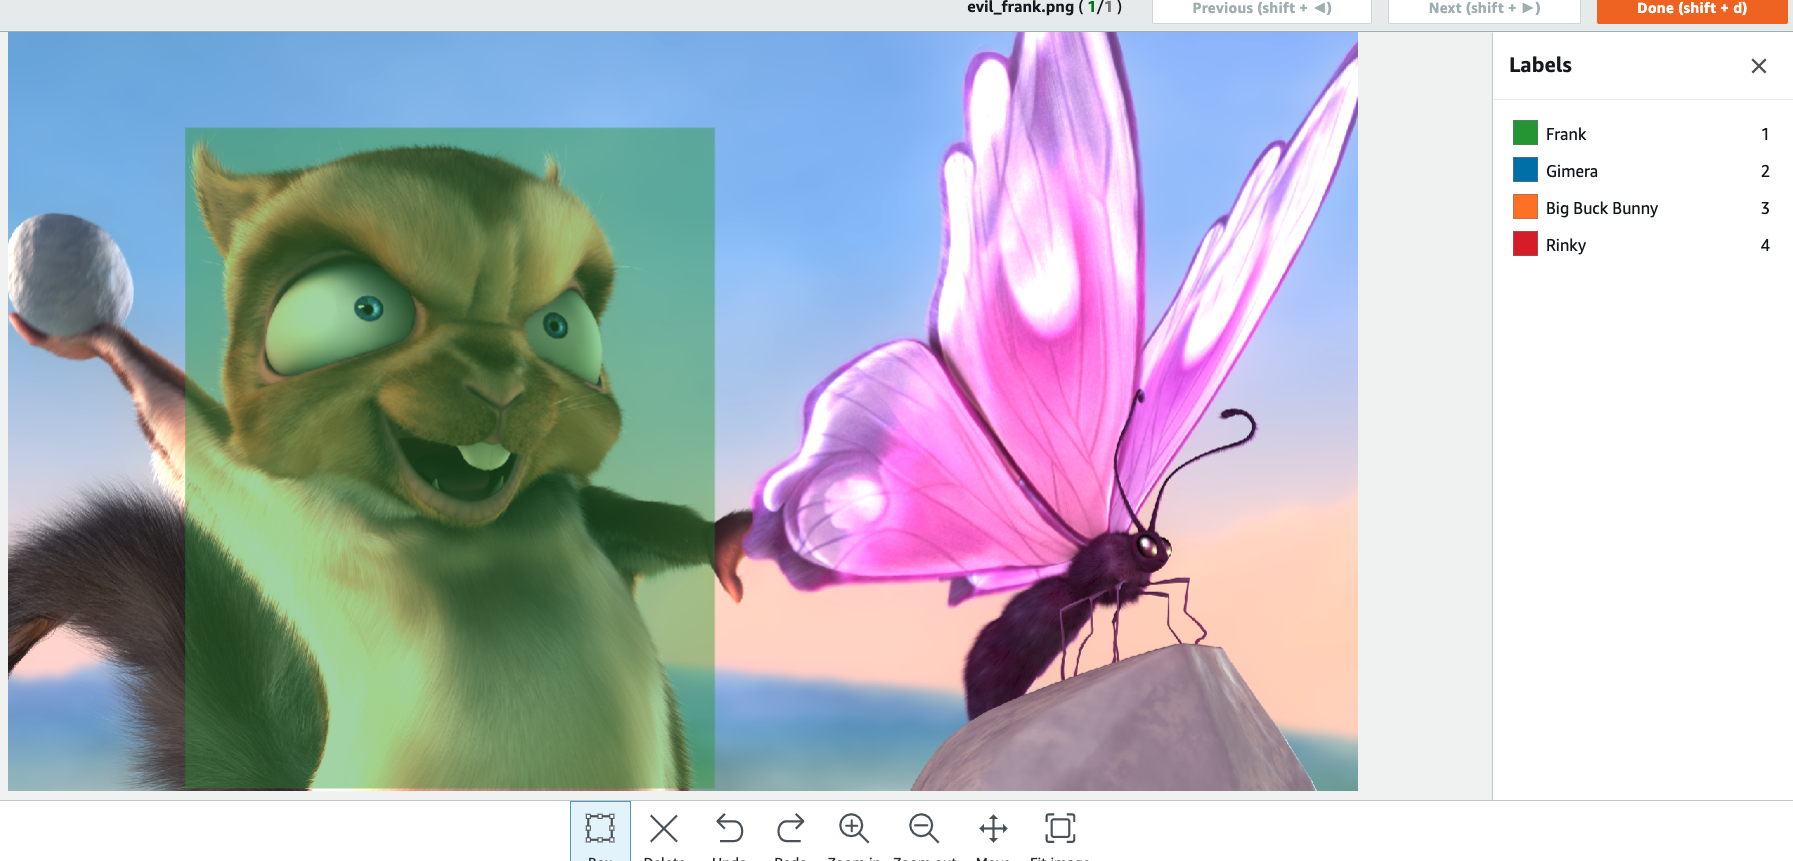Screen dimensions: 1793x861
Task: Click the Delete tool icon
Action: click(x=664, y=829)
